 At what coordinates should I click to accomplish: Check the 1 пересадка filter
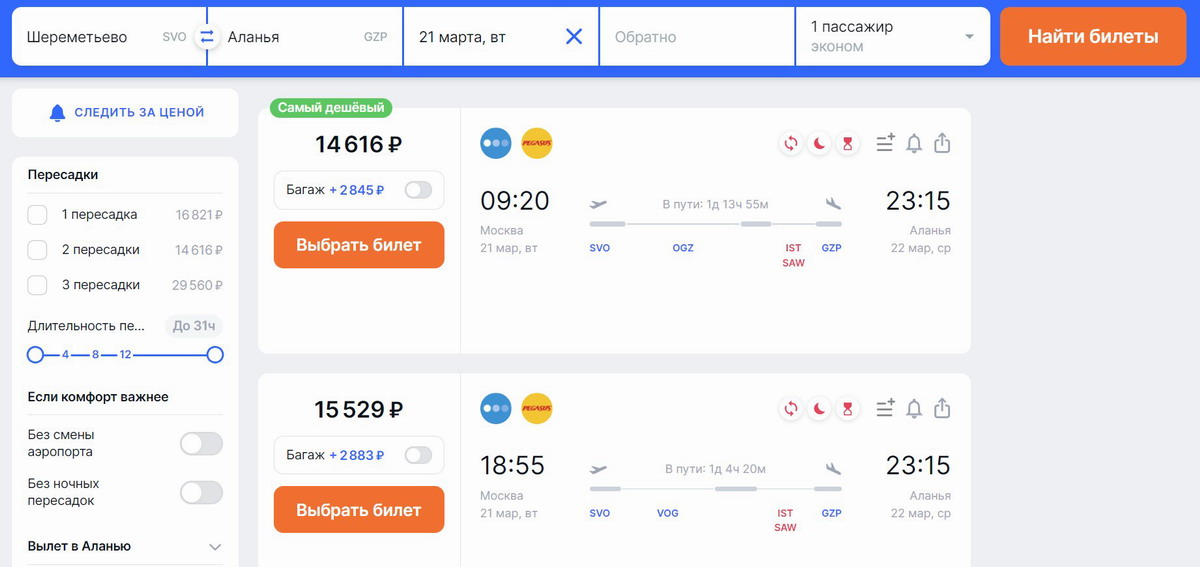tap(38, 215)
